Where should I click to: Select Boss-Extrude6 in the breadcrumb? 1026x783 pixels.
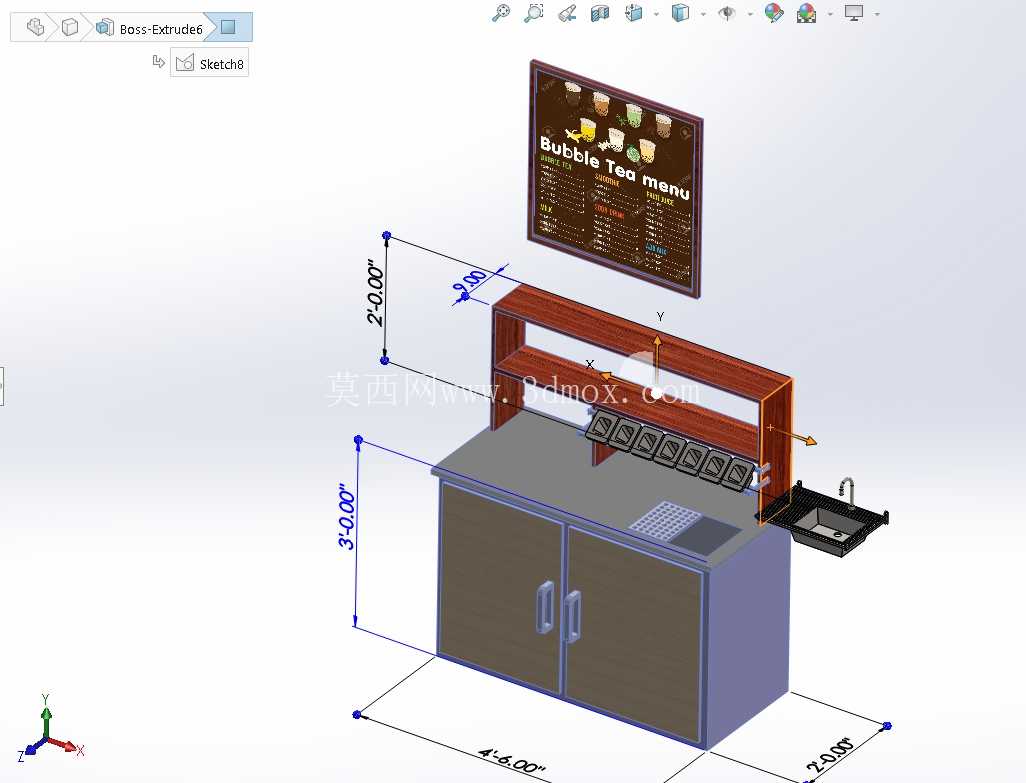150,28
